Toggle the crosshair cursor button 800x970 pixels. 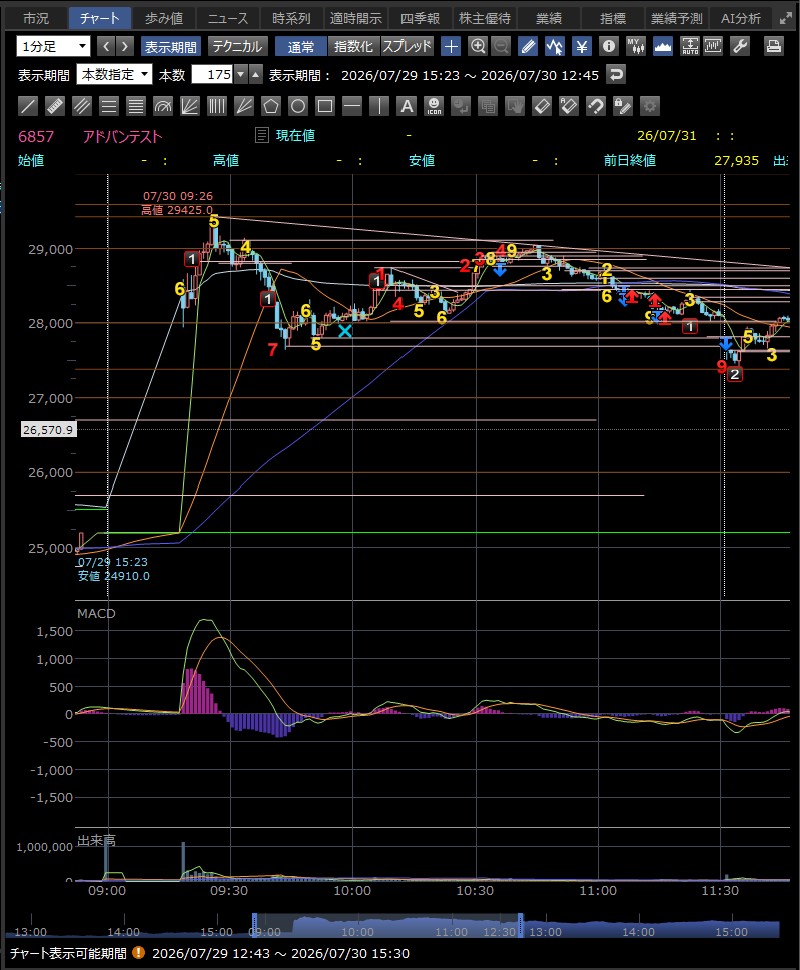[x=451, y=46]
